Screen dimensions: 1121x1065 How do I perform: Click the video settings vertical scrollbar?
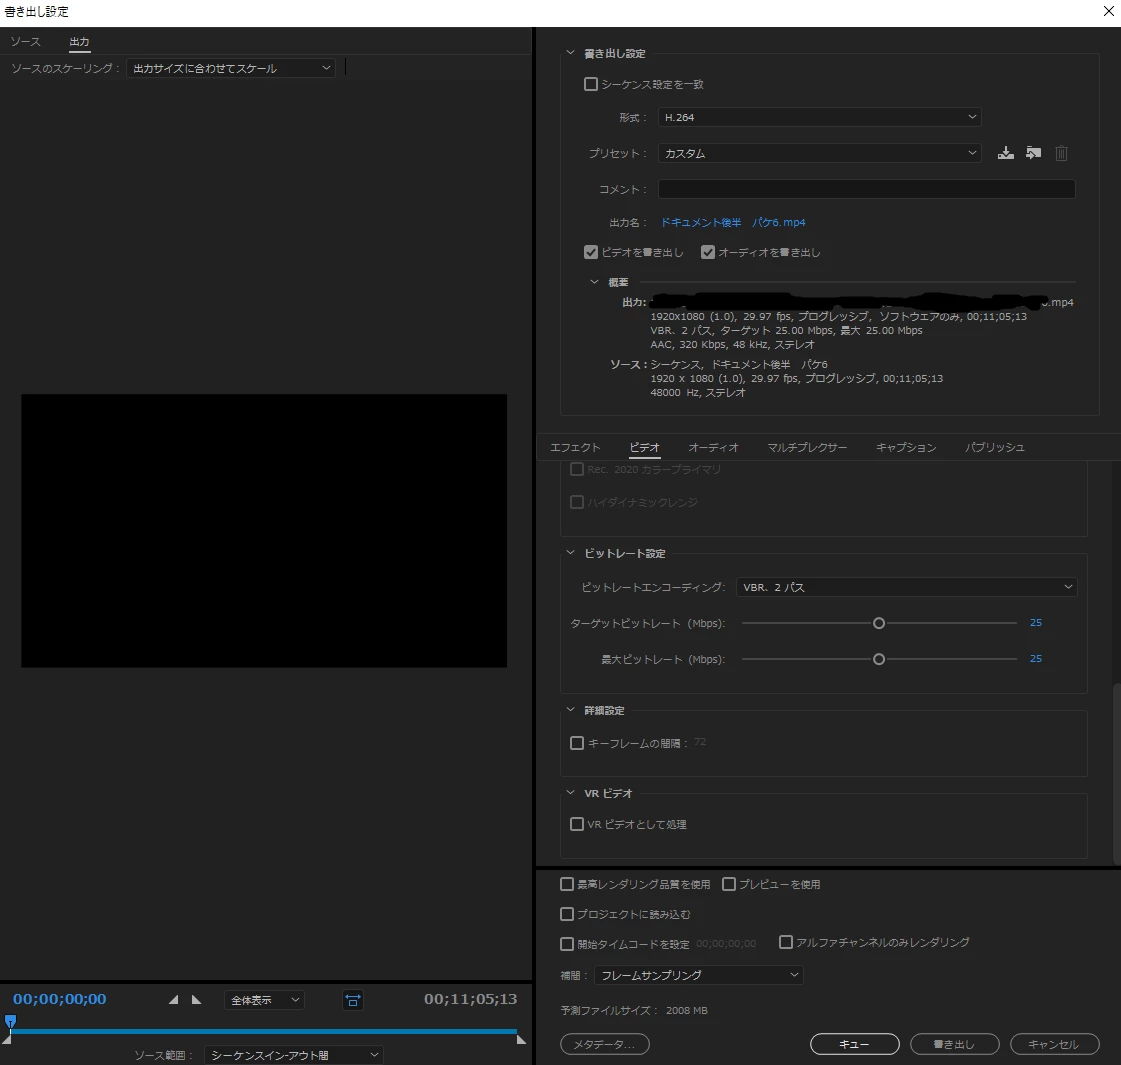[x=1117, y=774]
